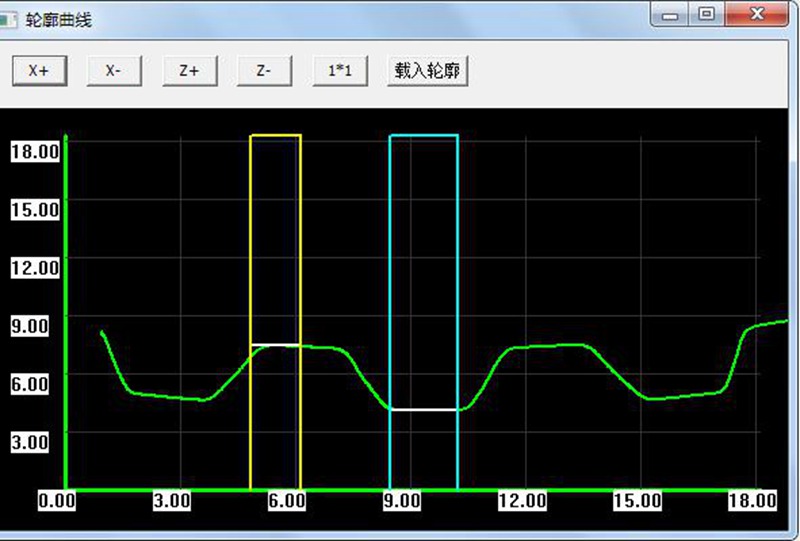Click the 0.00 origin label
800x541 pixels.
tap(57, 501)
